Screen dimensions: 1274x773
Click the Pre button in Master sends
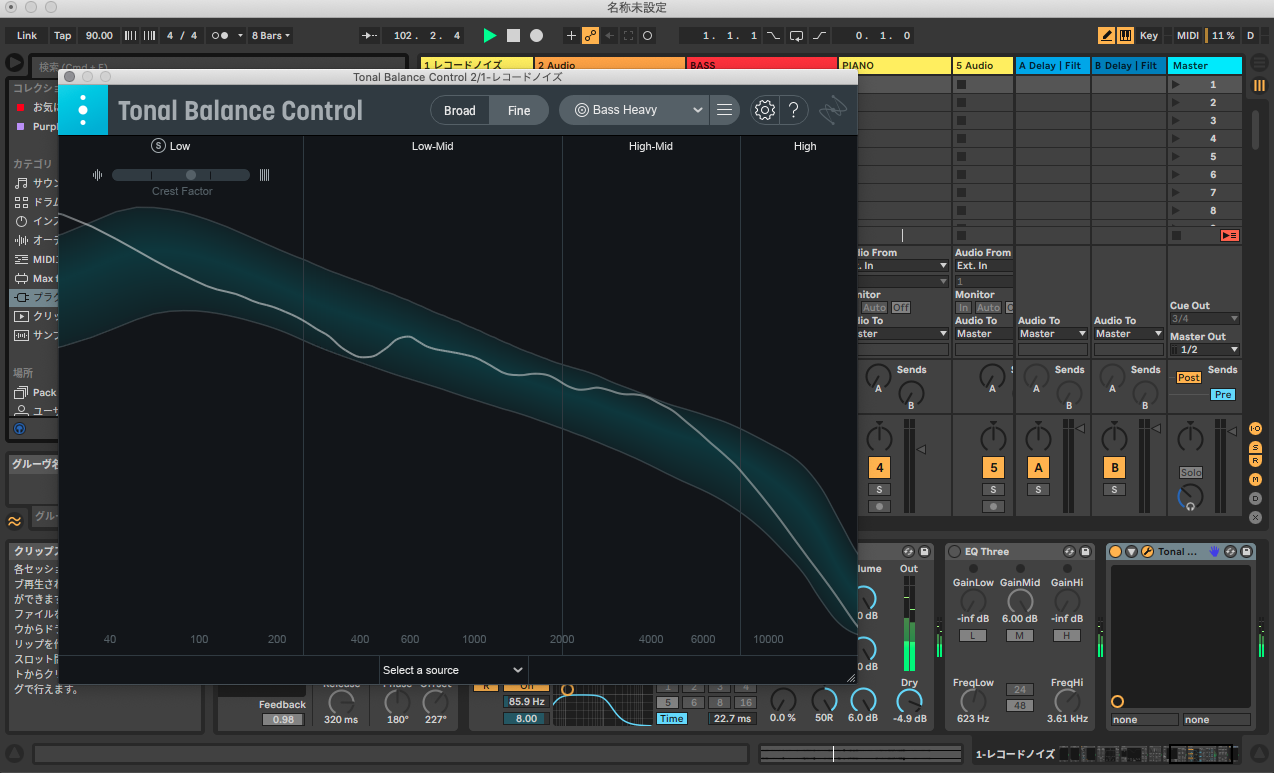[1222, 395]
